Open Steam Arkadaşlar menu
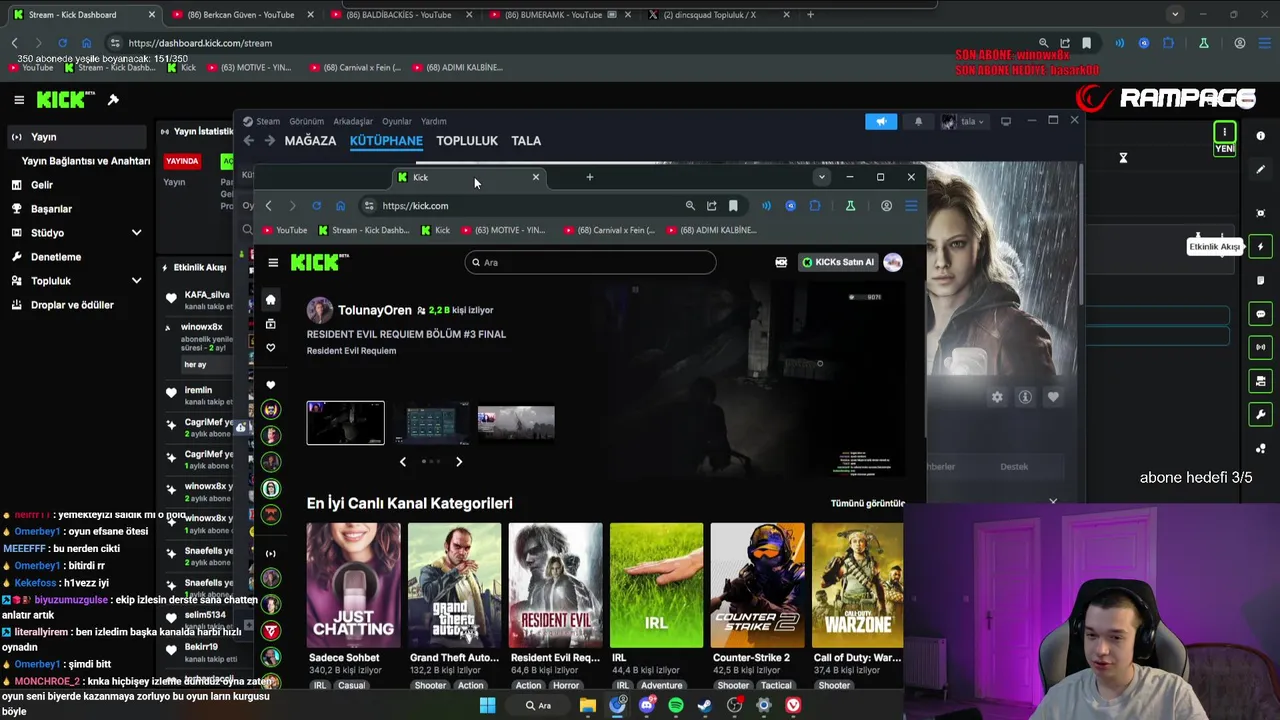The width and height of the screenshot is (1280, 720). tap(353, 121)
